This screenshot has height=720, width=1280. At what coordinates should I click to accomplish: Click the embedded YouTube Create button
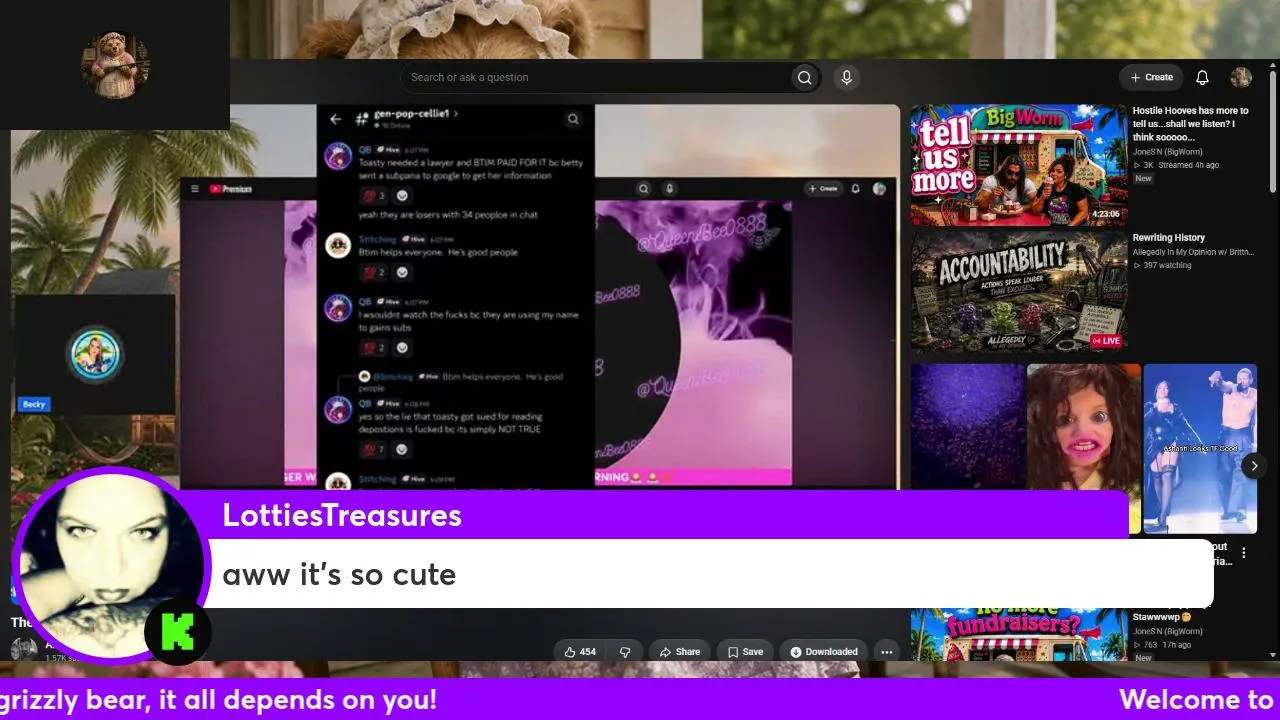823,188
